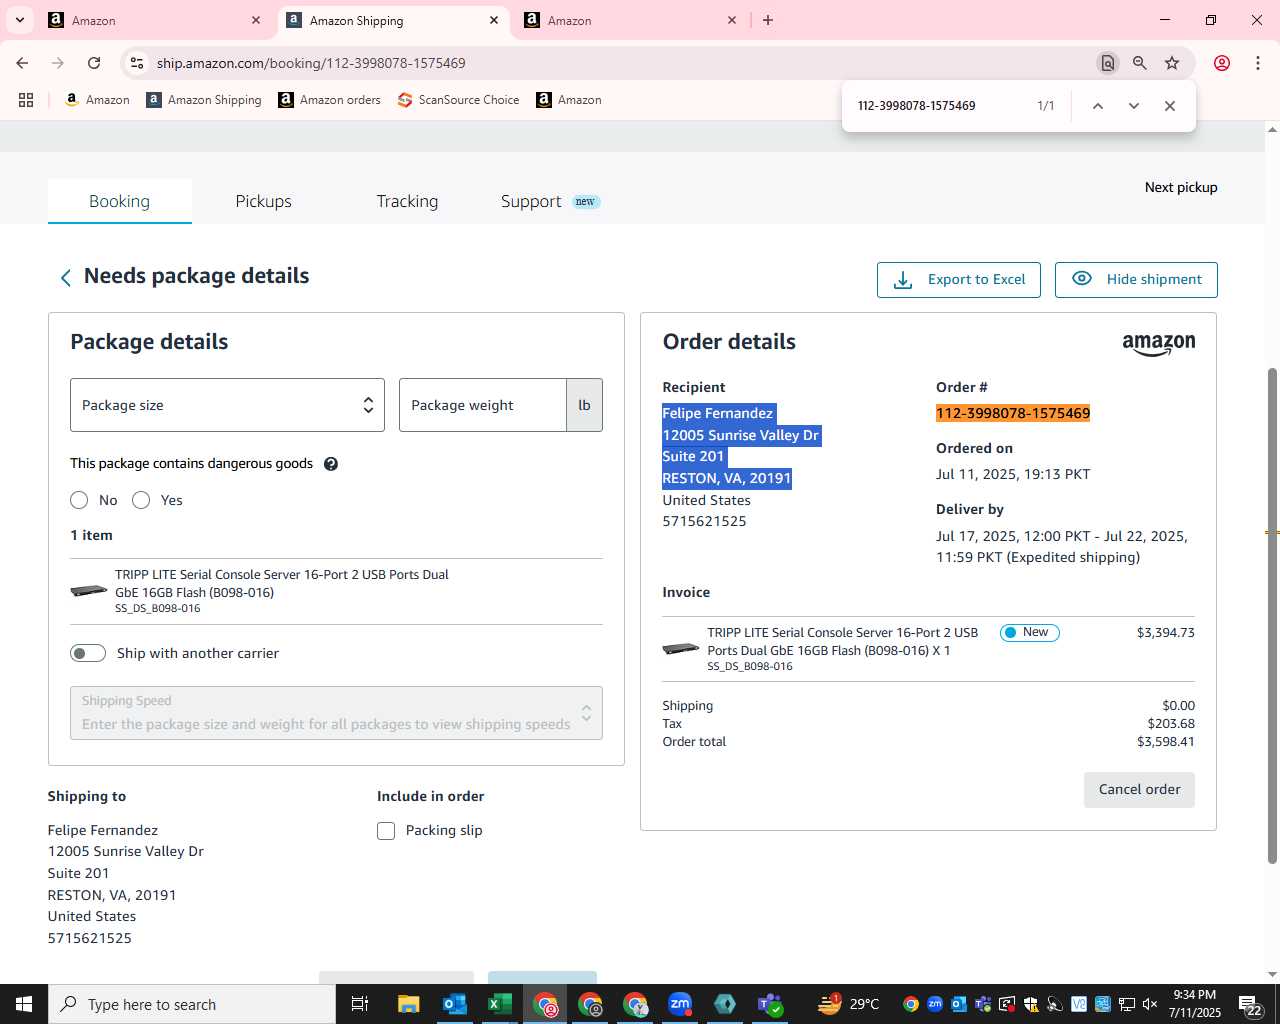This screenshot has width=1280, height=1024.
Task: Open Microsoft Teams from the taskbar
Action: [769, 1004]
